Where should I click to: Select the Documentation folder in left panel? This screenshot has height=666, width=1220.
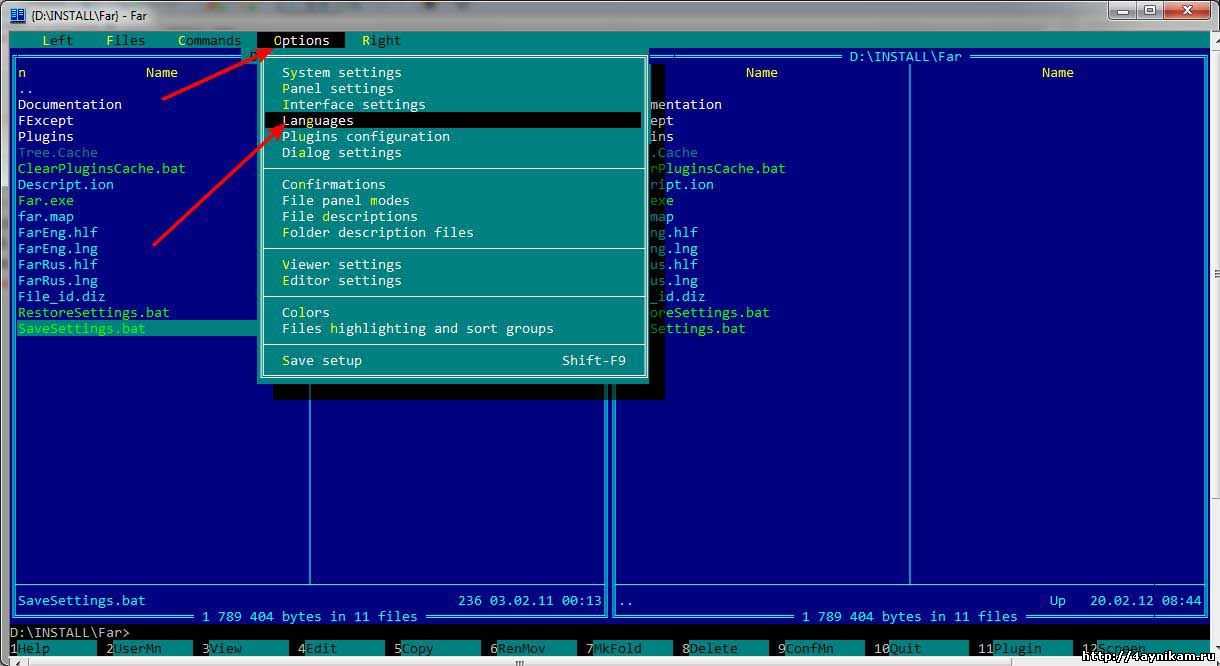tap(70, 105)
